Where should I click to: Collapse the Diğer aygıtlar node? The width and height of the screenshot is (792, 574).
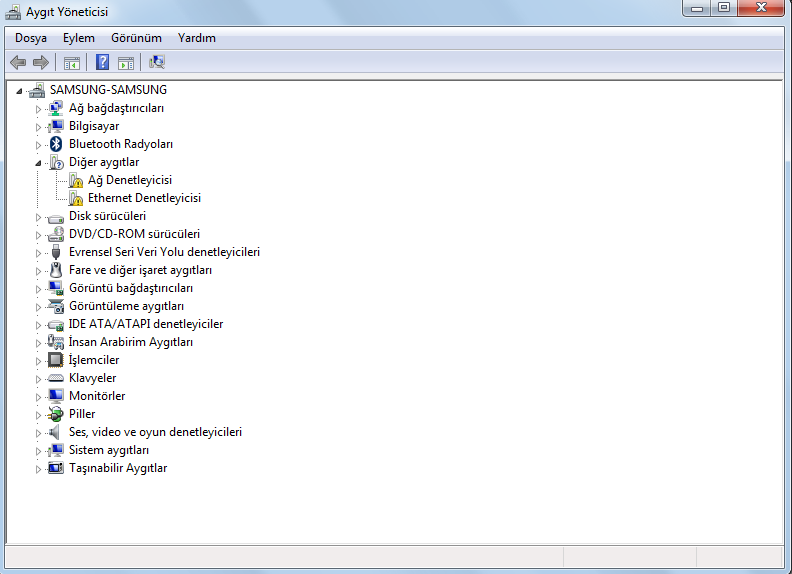coord(38,163)
